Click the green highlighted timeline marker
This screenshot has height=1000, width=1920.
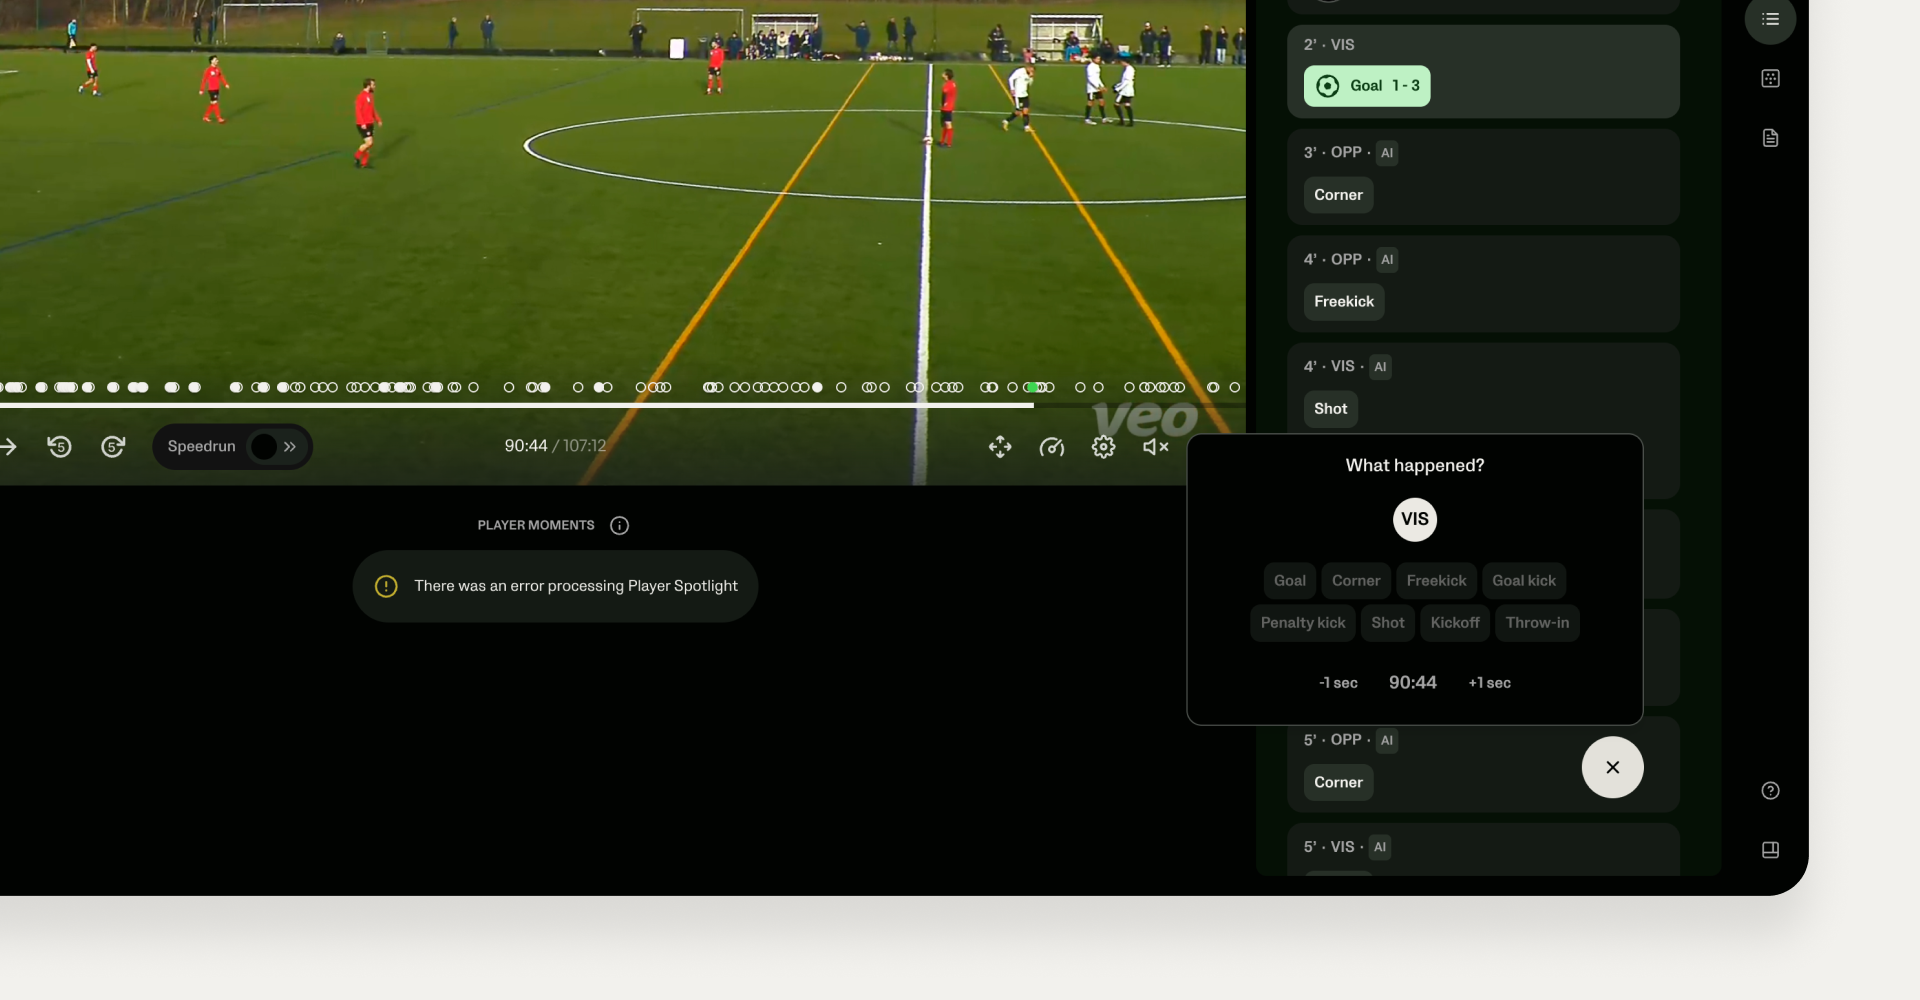[1032, 387]
